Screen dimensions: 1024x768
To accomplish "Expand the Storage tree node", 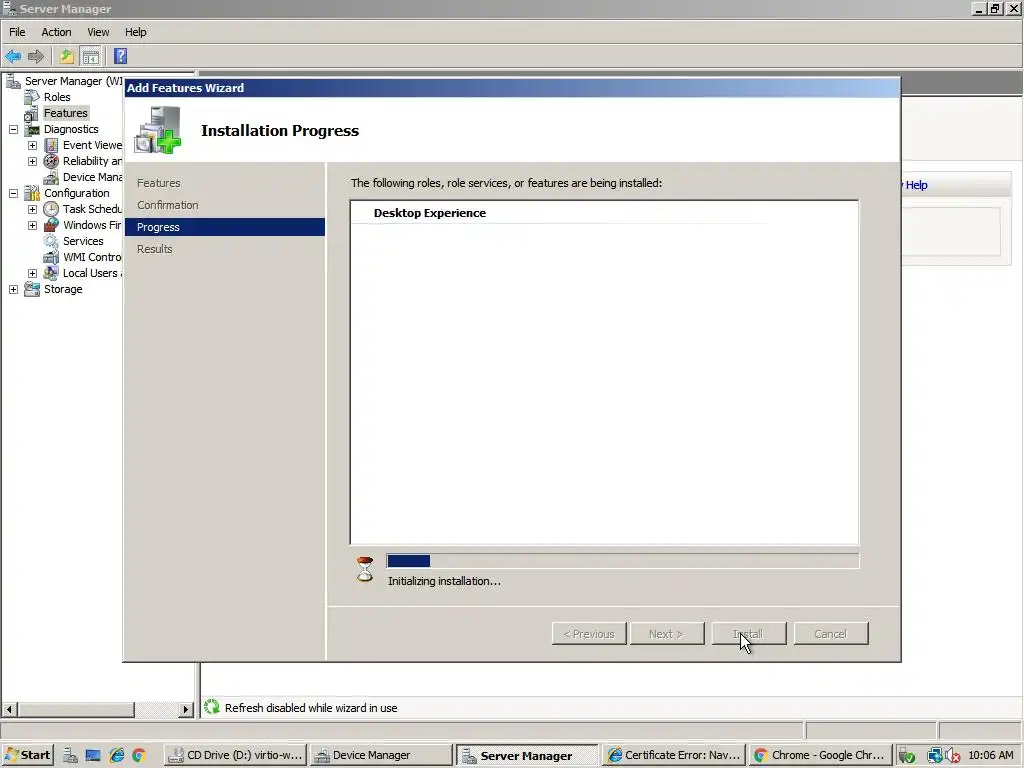I will (13, 289).
